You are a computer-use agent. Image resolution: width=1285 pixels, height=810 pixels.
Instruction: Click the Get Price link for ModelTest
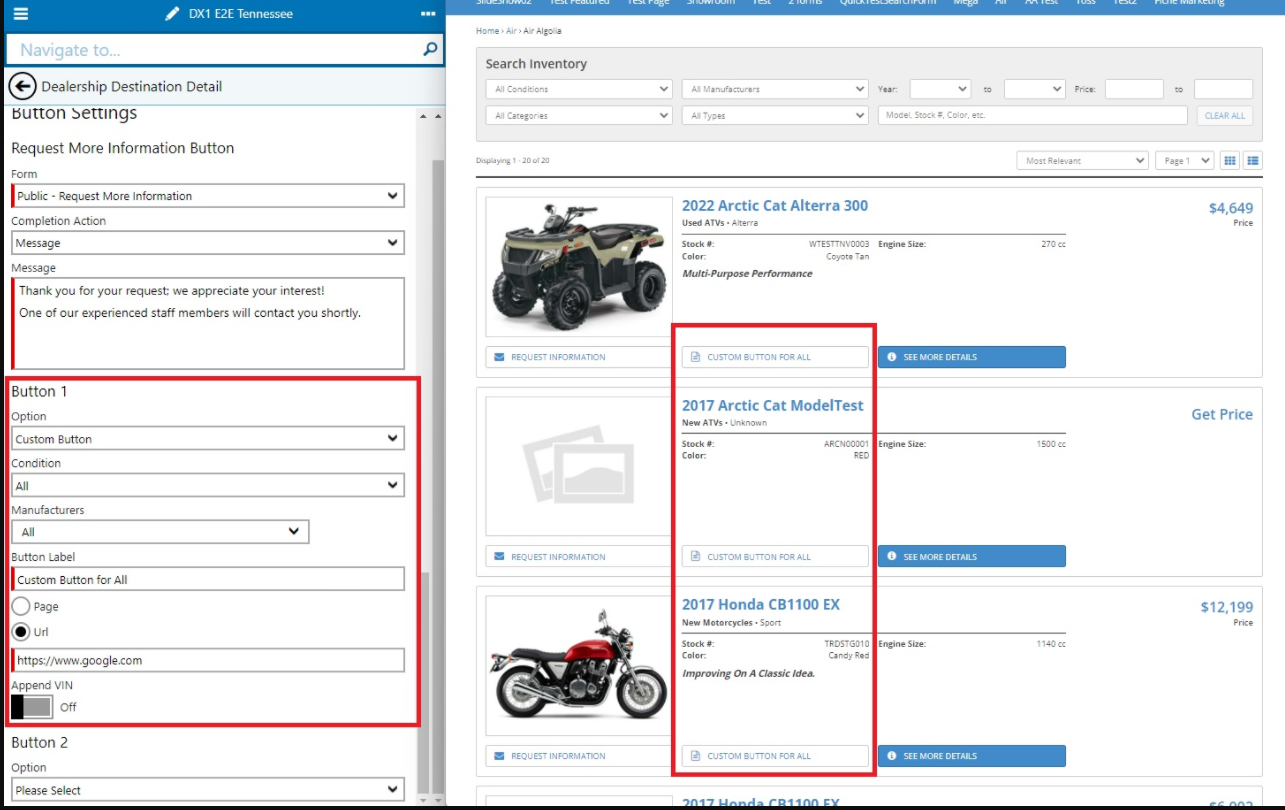tap(1222, 414)
